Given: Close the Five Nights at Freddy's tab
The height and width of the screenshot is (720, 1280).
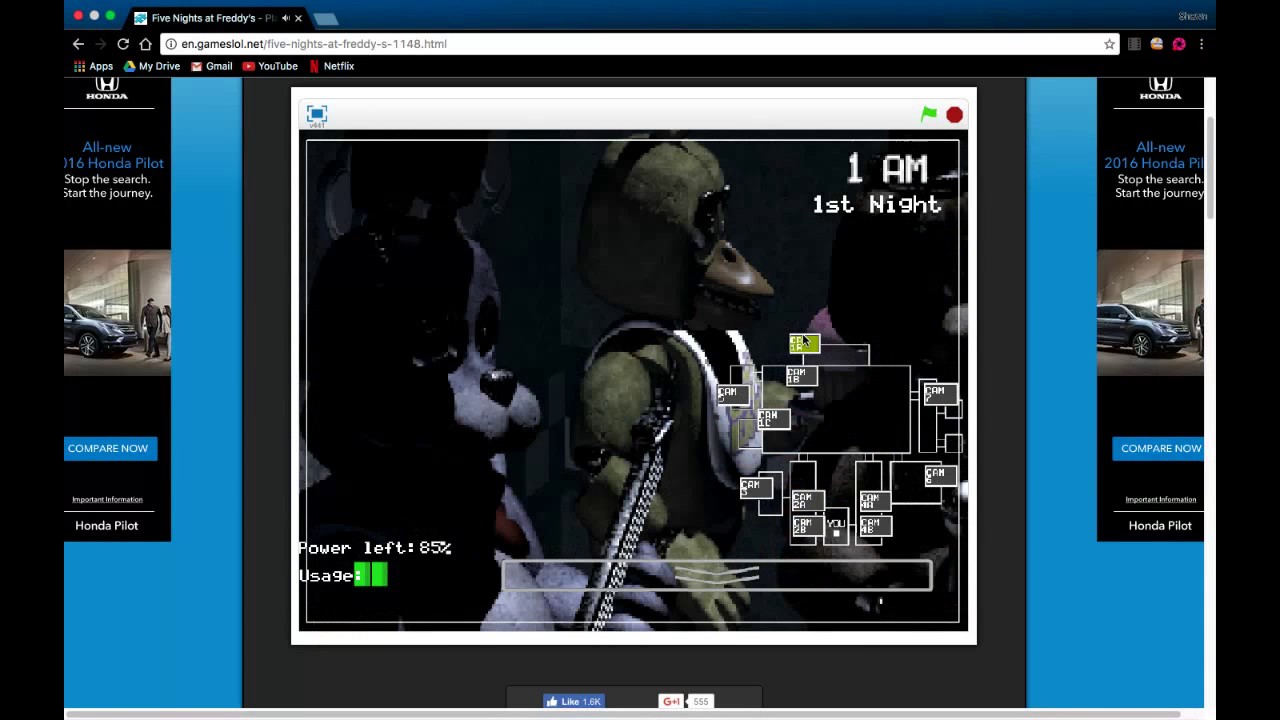Looking at the screenshot, I should tap(298, 18).
